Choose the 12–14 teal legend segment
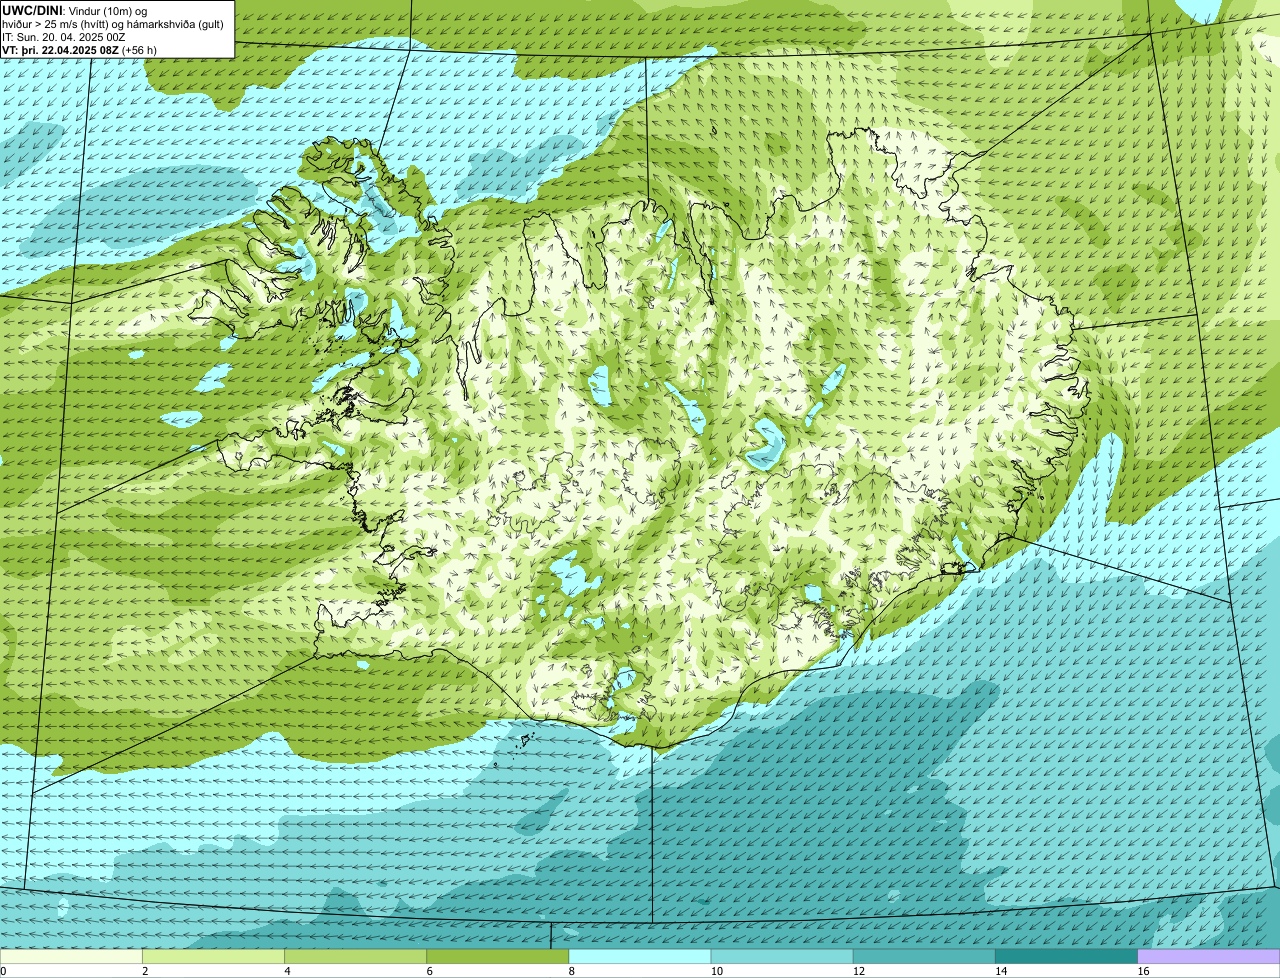The height and width of the screenshot is (978, 1280). [924, 956]
